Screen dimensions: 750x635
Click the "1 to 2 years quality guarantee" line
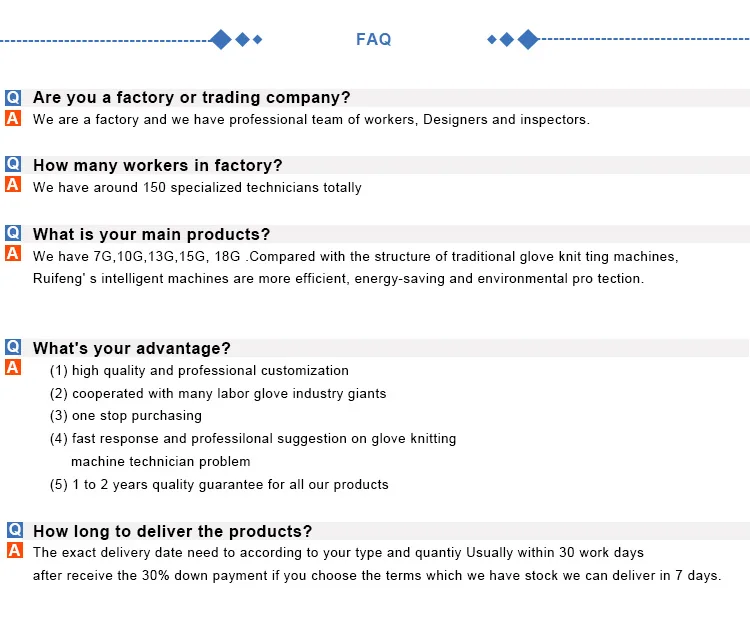coord(219,485)
